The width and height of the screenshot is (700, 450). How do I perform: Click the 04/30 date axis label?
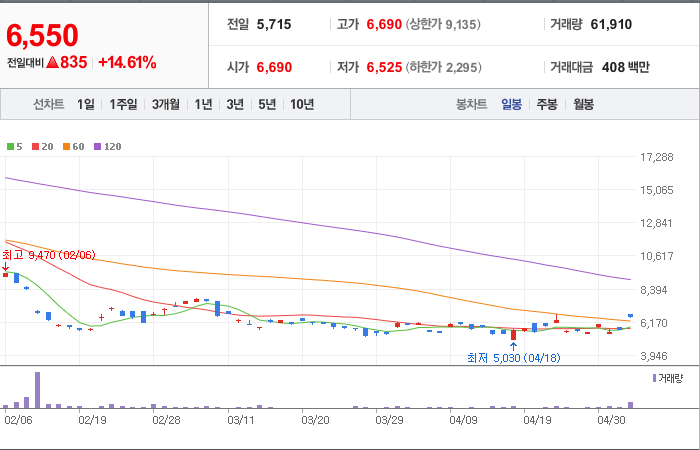(x=612, y=420)
